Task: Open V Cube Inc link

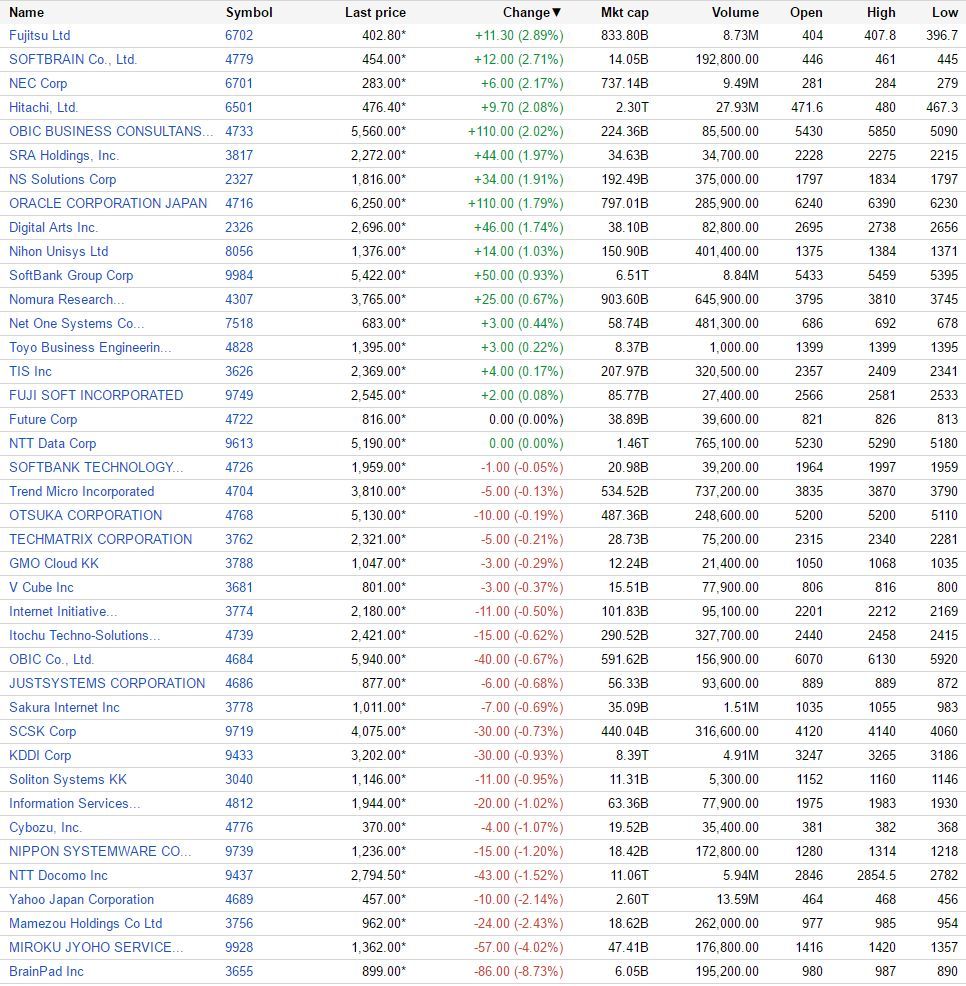Action: (41, 587)
